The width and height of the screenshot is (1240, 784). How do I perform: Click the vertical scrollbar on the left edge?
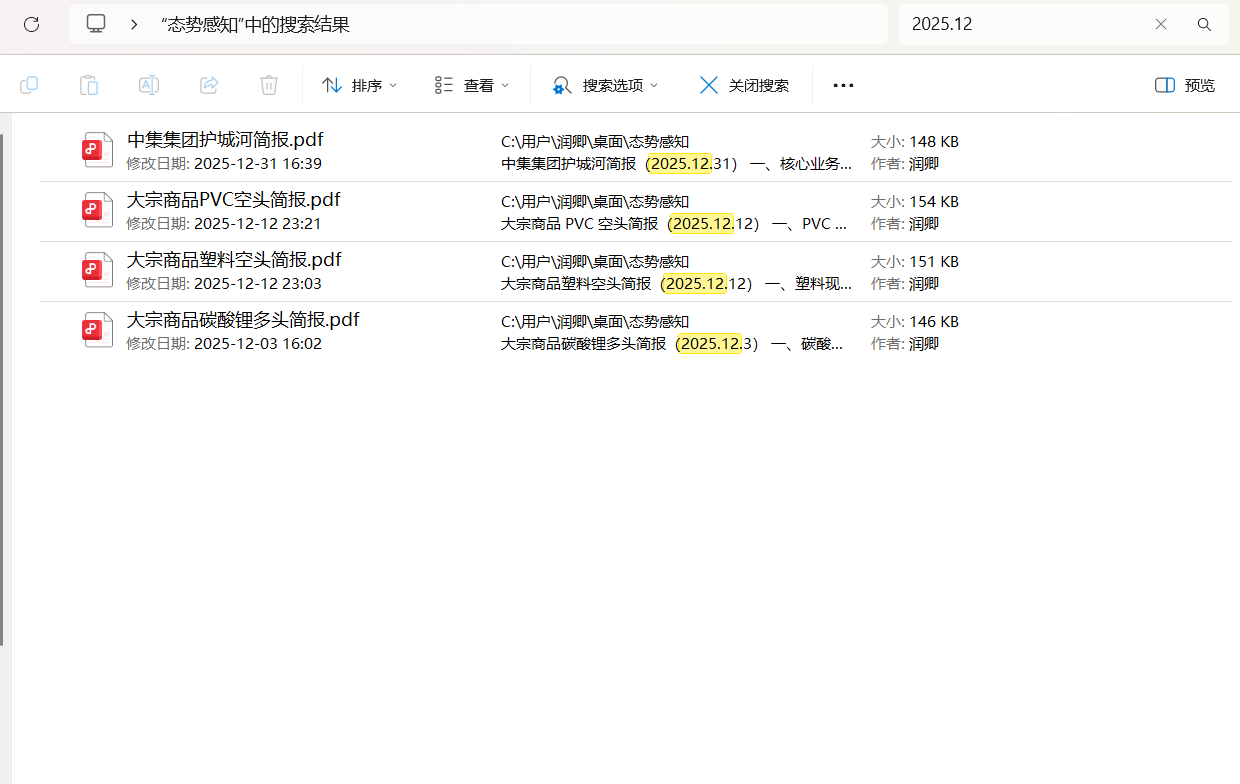[x=2, y=390]
